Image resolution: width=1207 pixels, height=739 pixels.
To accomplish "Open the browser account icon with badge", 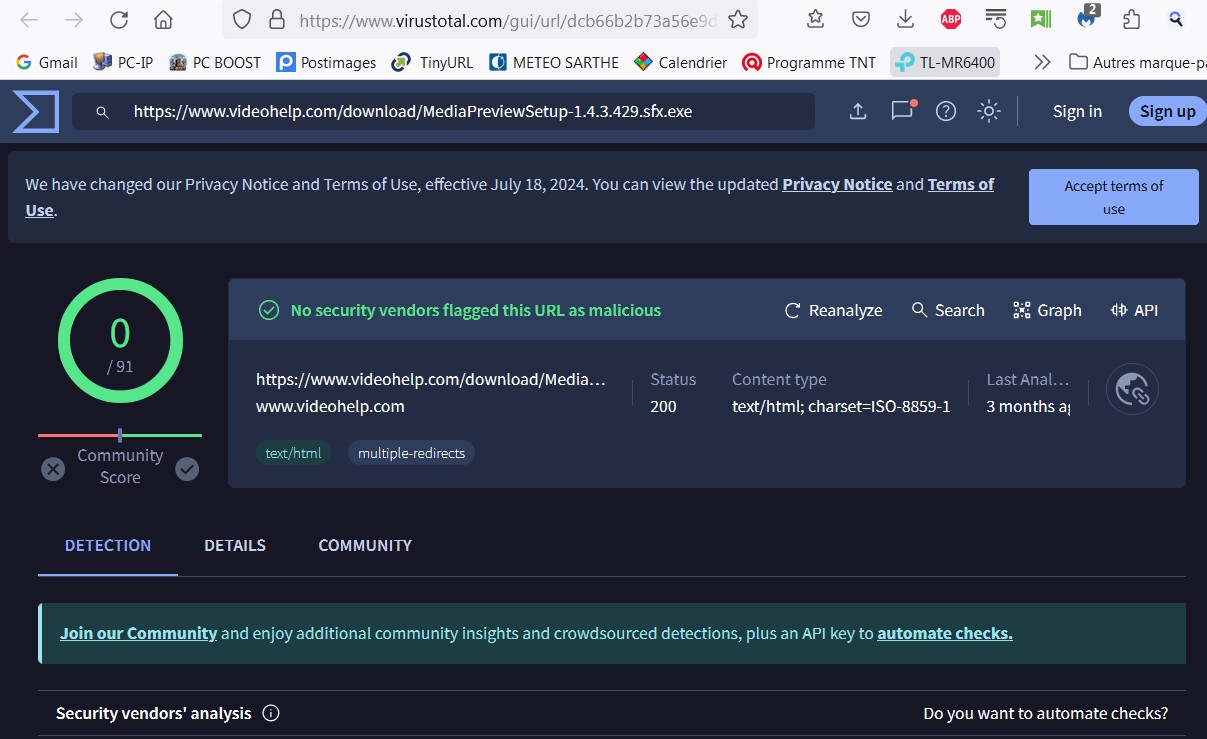I will (x=1086, y=17).
